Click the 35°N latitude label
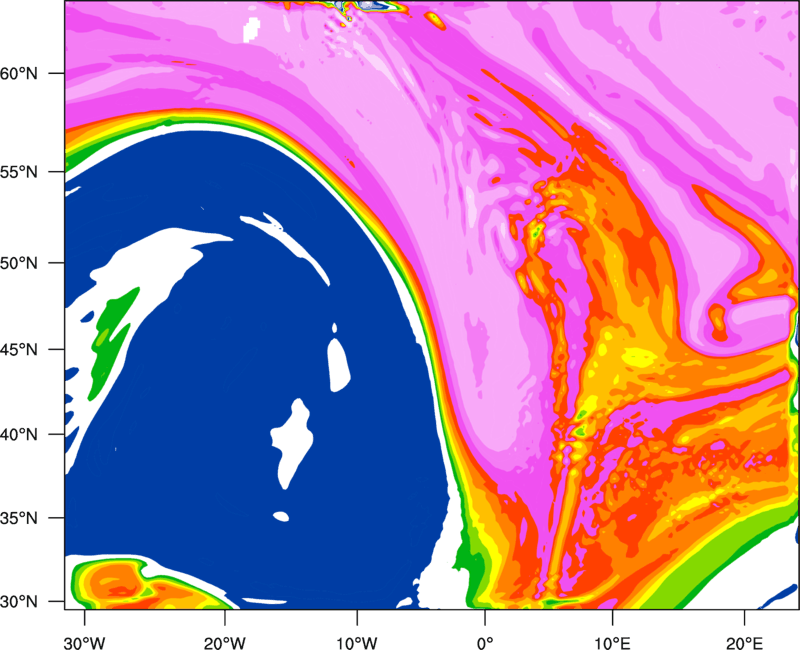Image resolution: width=800 pixels, height=650 pixels. point(19,518)
